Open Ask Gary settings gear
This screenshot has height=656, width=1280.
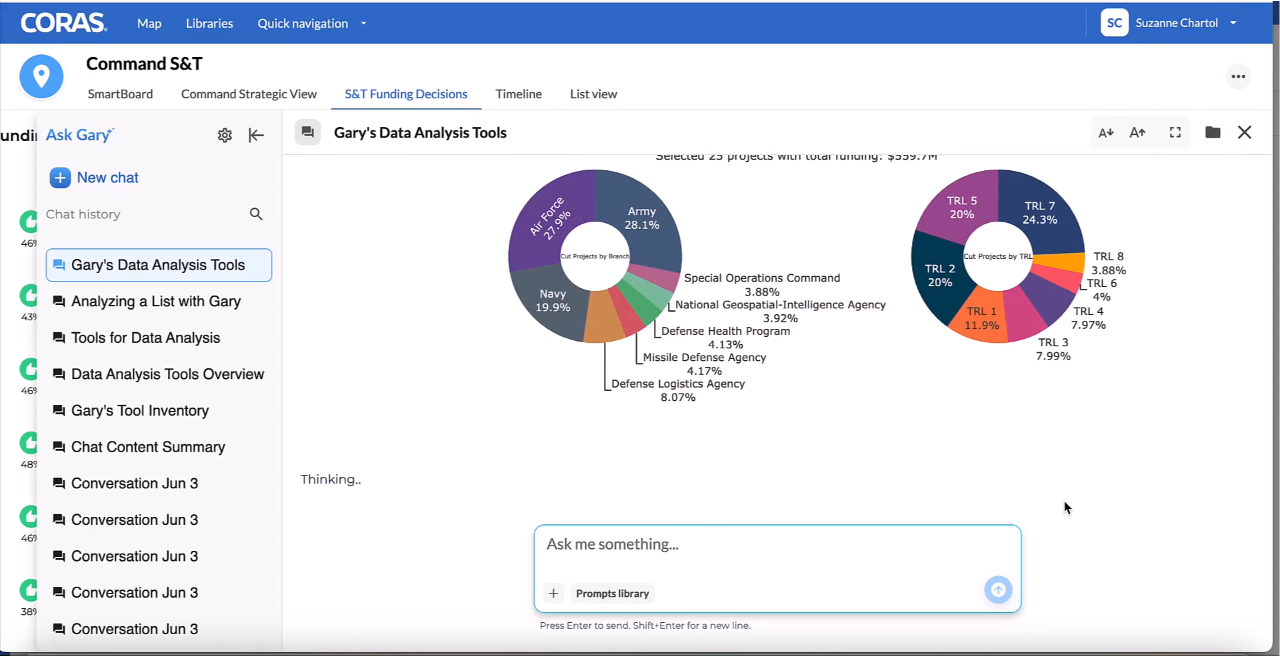pos(225,135)
